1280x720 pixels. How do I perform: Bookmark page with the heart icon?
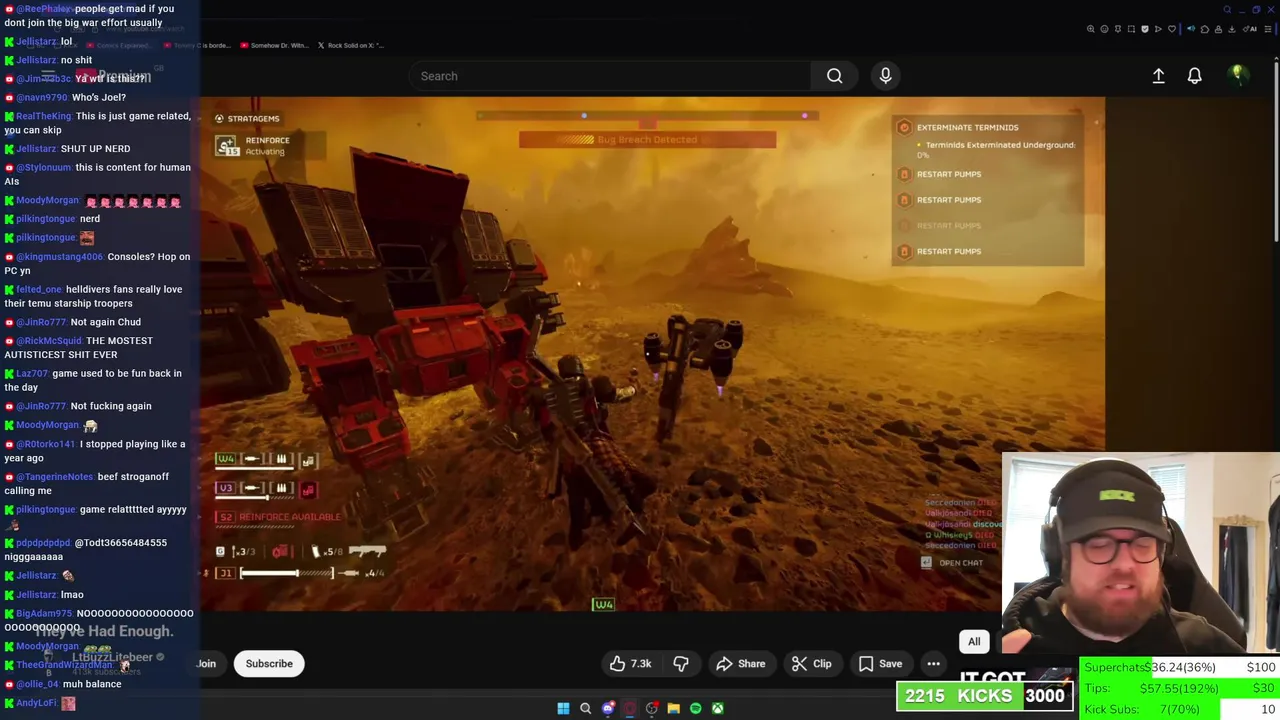coord(1172,29)
